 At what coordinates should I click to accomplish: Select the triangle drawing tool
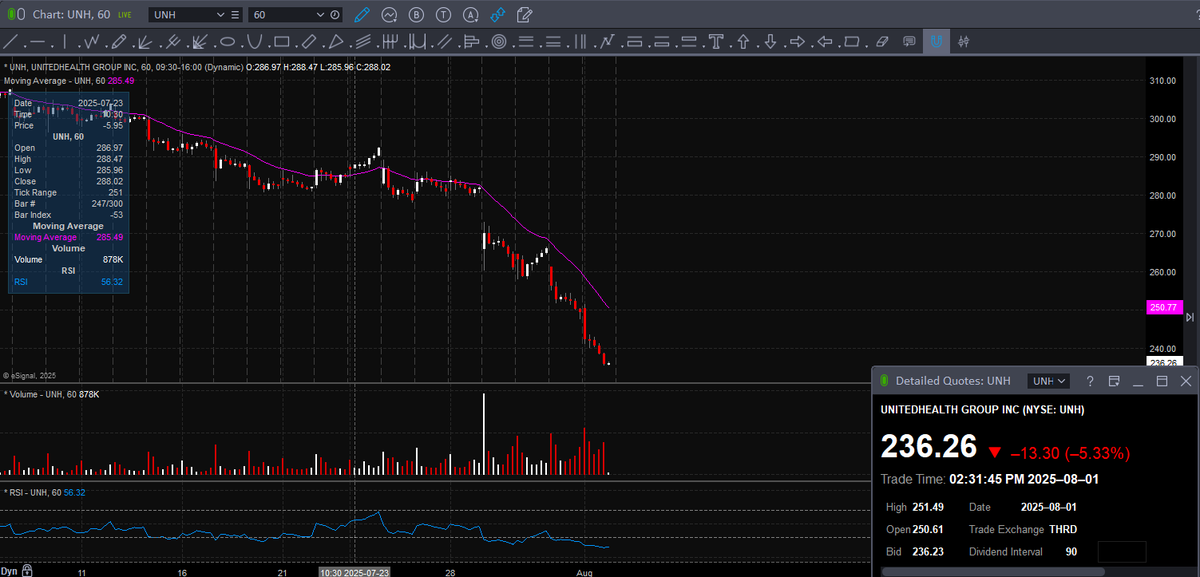337,42
